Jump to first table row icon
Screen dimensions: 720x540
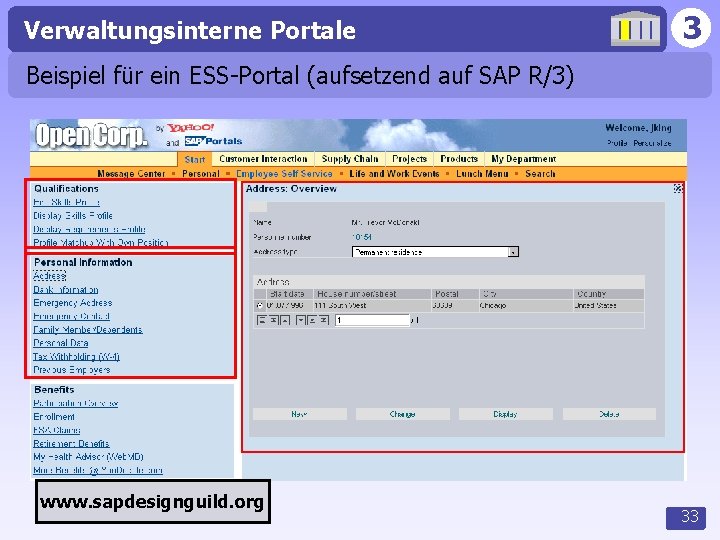[261, 320]
